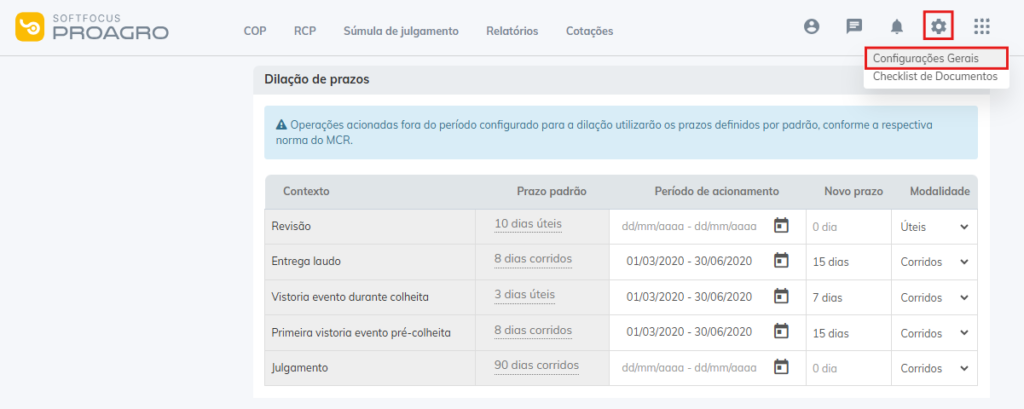
Task: Open the chat messages icon
Action: point(854,27)
